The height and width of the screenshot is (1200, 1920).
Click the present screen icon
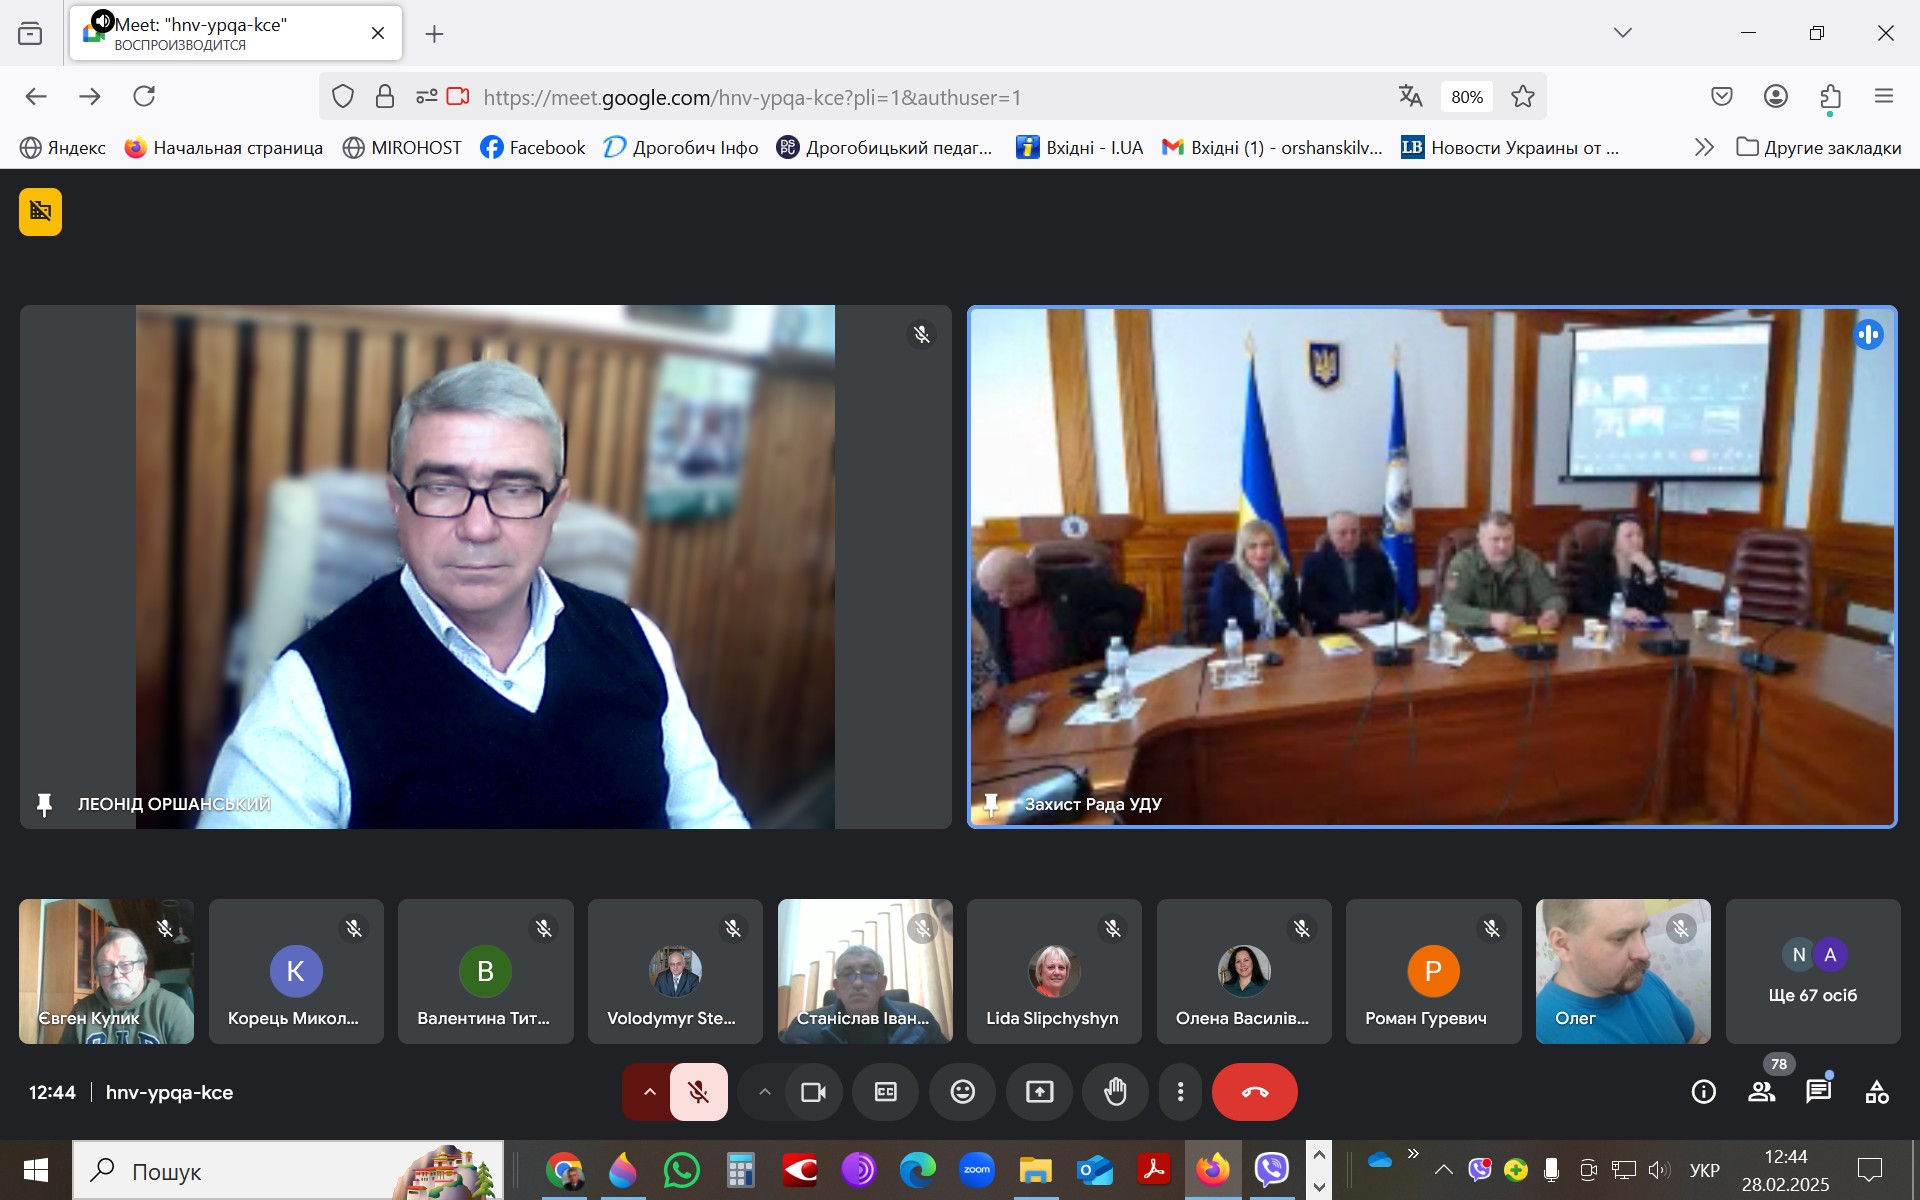(x=1039, y=1092)
